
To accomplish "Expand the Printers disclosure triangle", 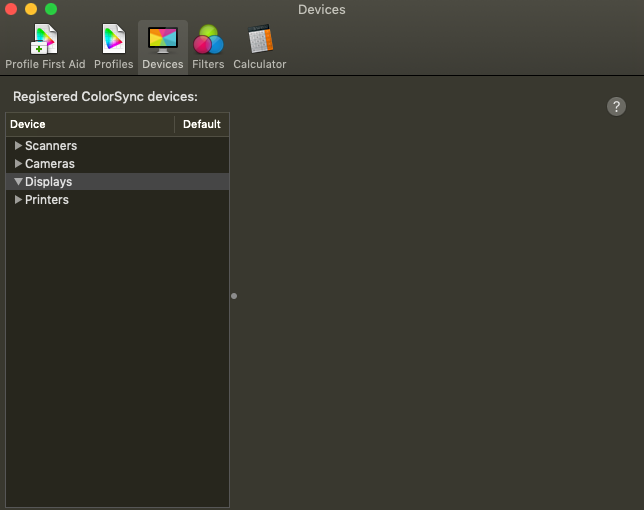I will [18, 200].
